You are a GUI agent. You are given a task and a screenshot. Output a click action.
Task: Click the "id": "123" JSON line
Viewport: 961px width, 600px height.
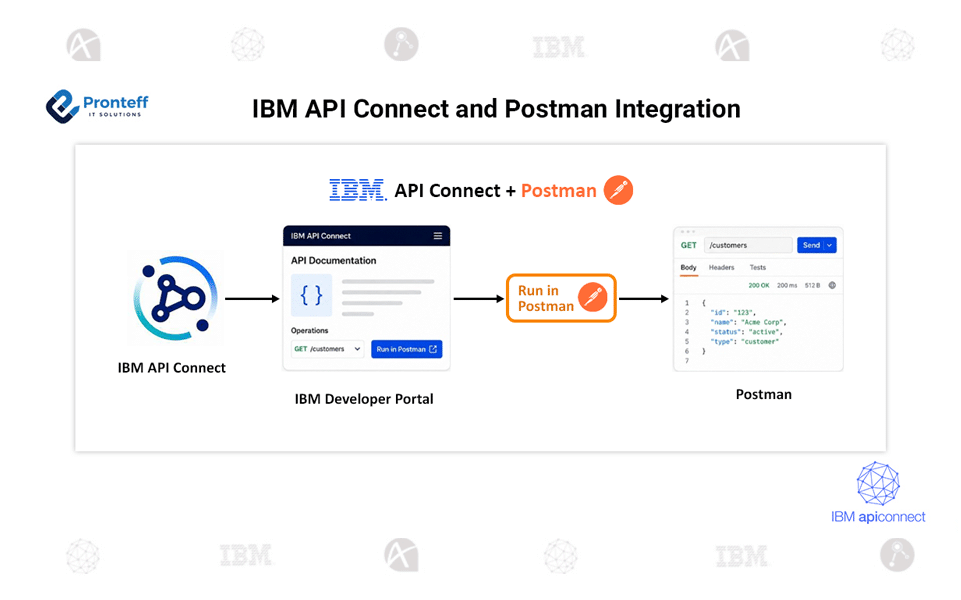(x=732, y=313)
